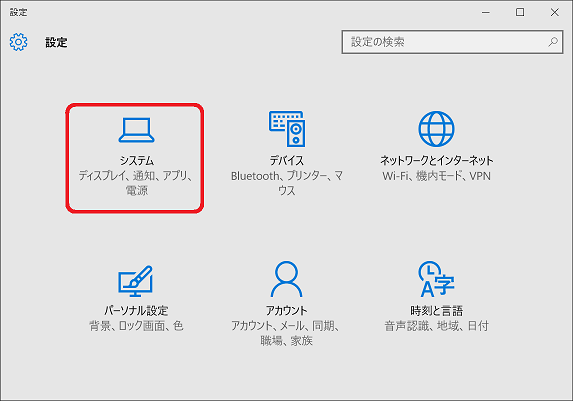The image size is (573, 401).
Task: Click the 背景、ロック画面、色 description
Action: [136, 326]
